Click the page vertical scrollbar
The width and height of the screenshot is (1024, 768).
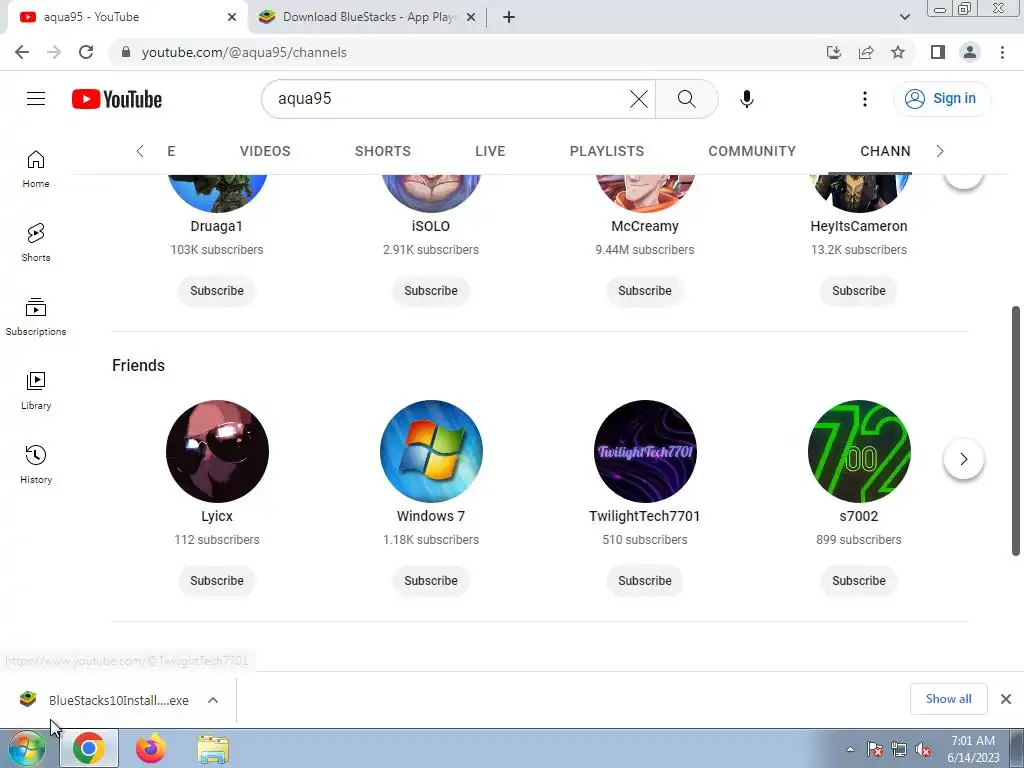[1016, 431]
